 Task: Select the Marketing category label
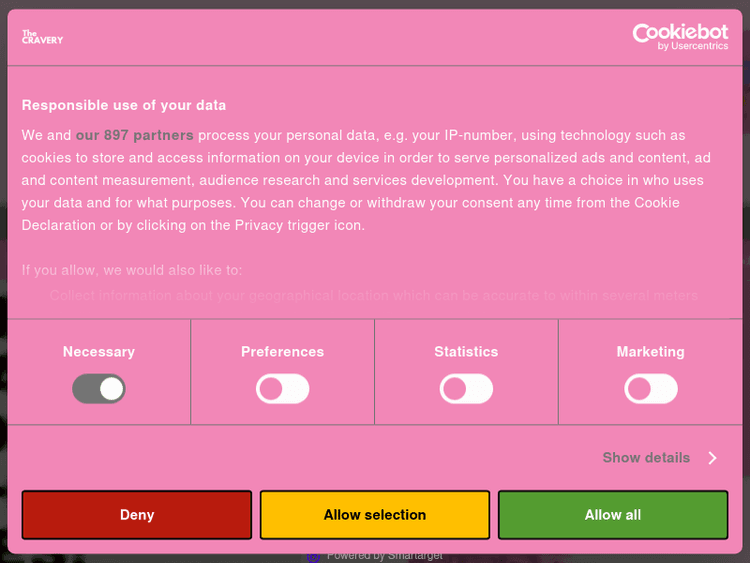coord(650,352)
